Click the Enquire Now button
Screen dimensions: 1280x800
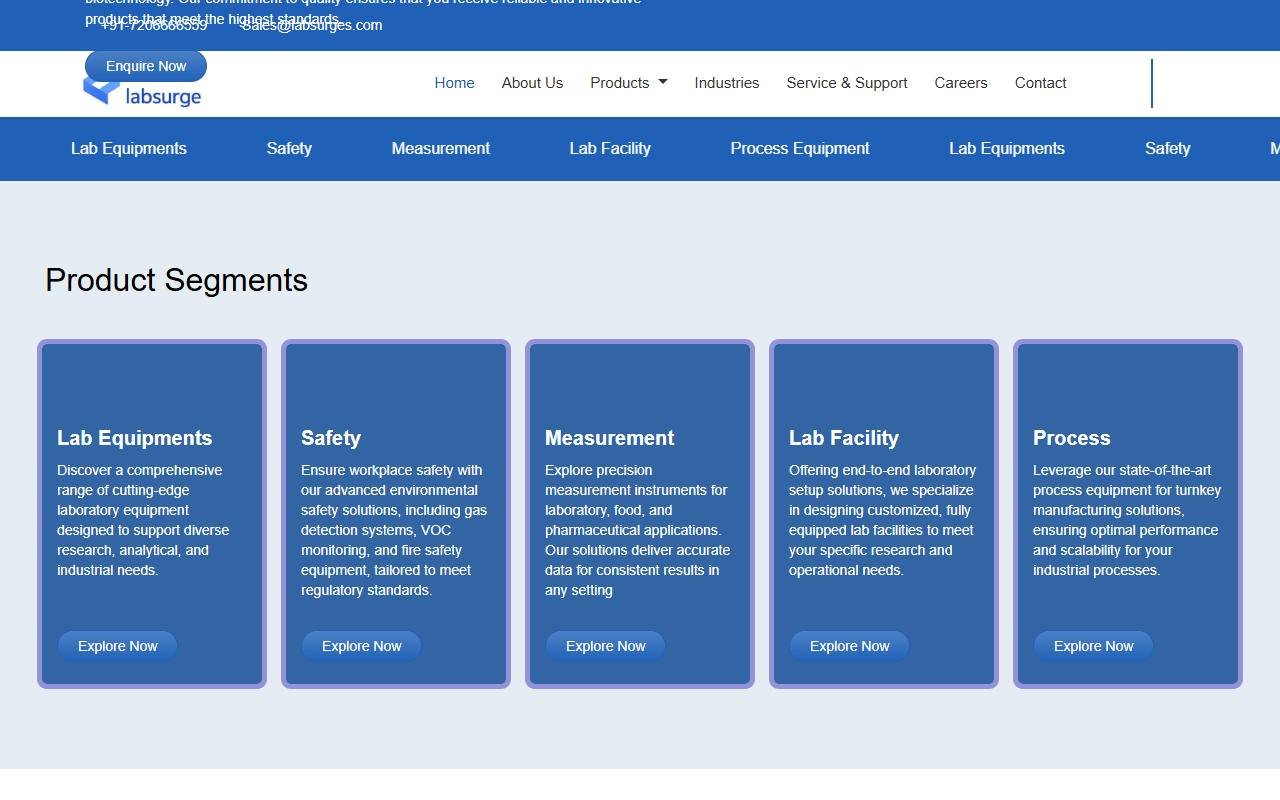point(146,66)
